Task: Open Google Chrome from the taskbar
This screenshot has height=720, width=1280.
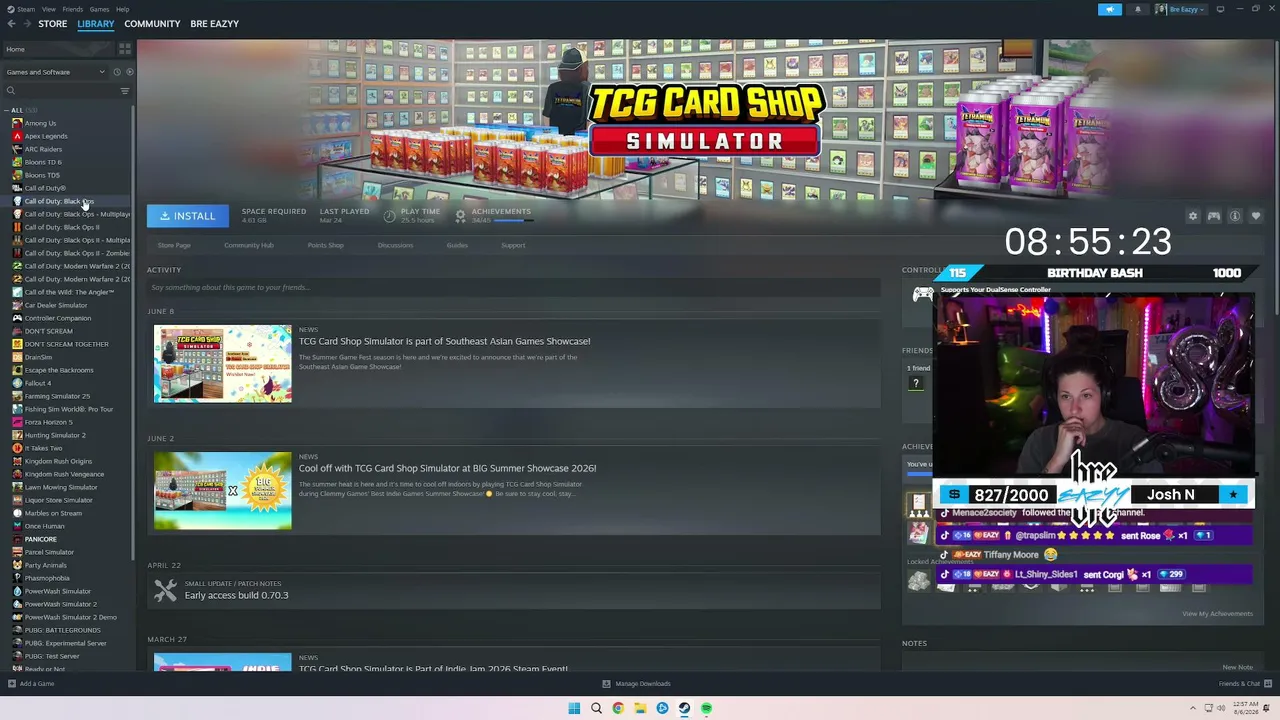Action: [x=618, y=708]
